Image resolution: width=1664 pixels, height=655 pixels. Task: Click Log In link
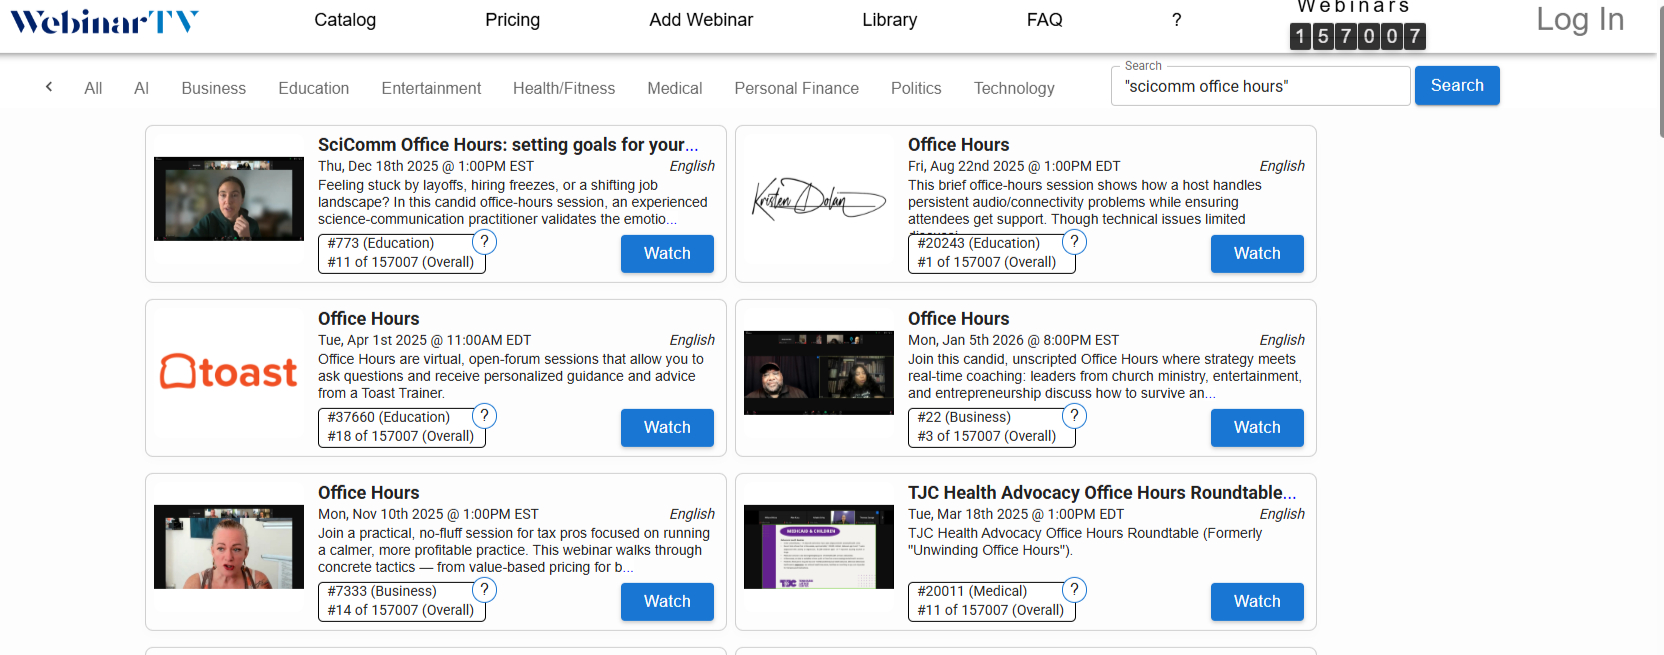pos(1579,20)
